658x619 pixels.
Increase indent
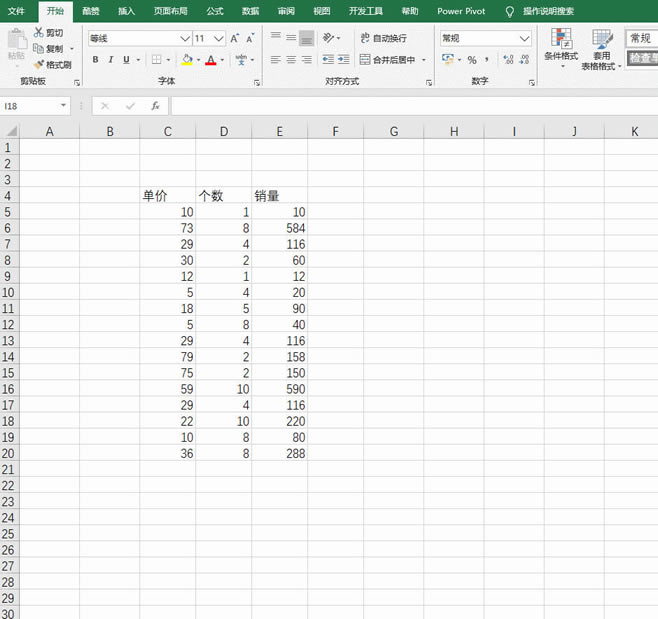click(343, 60)
